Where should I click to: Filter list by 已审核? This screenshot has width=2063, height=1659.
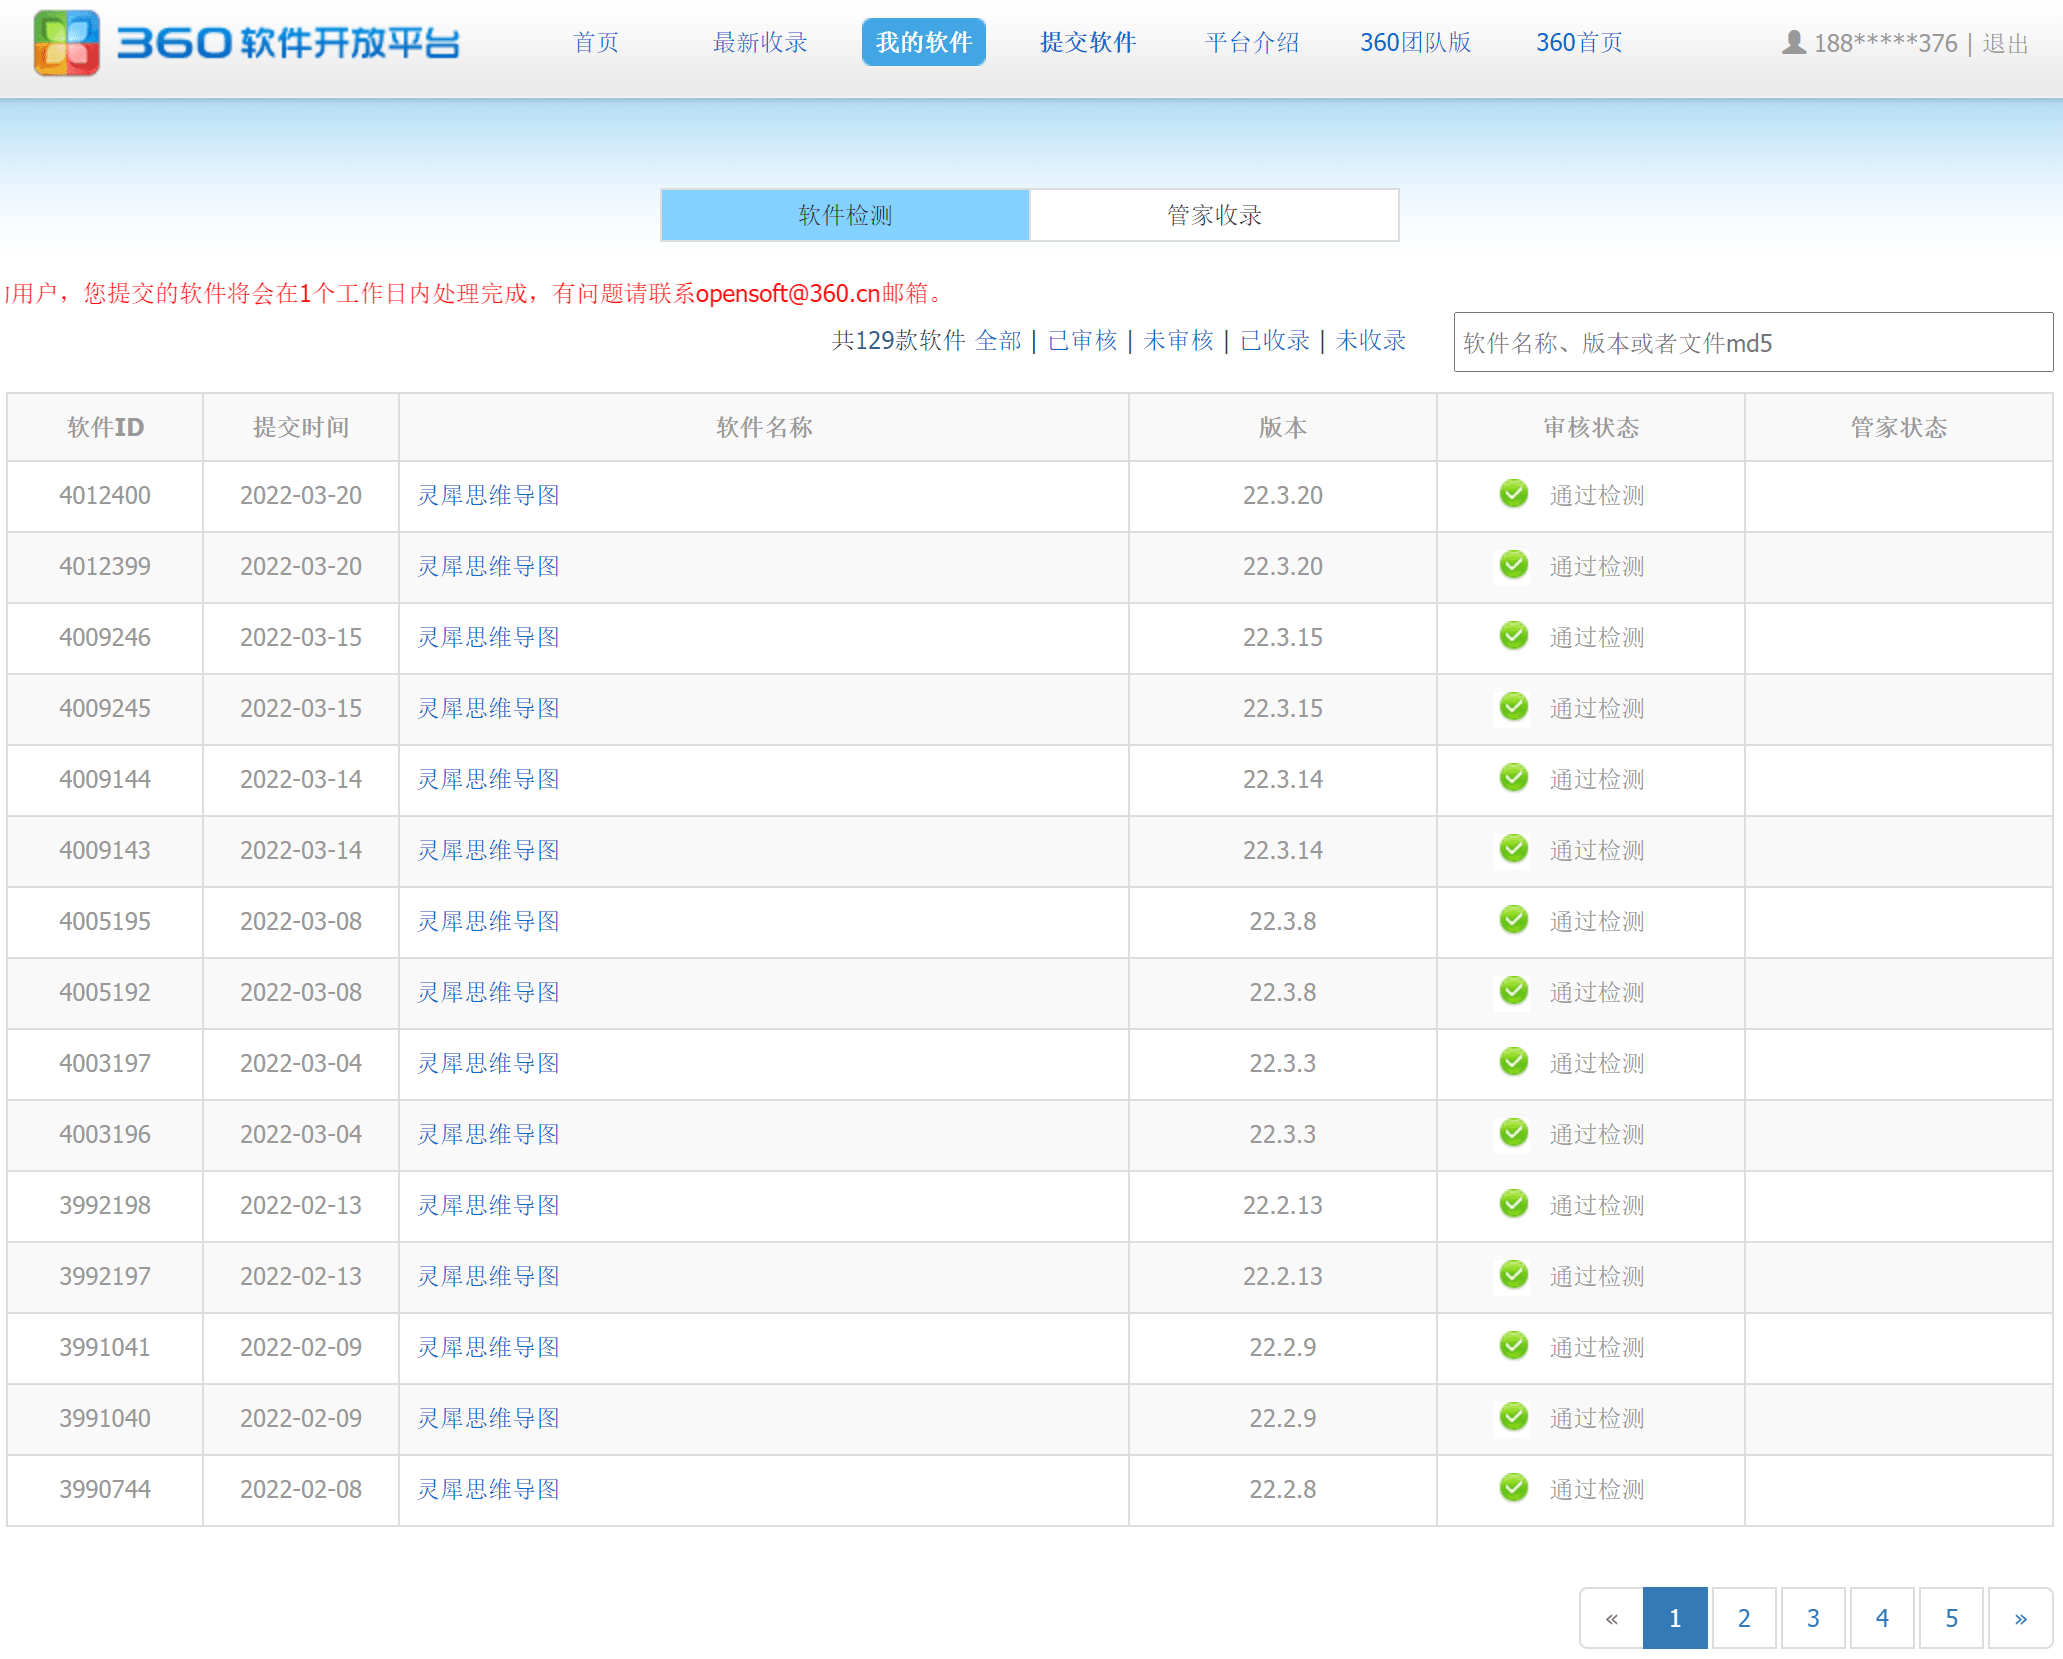point(1083,341)
